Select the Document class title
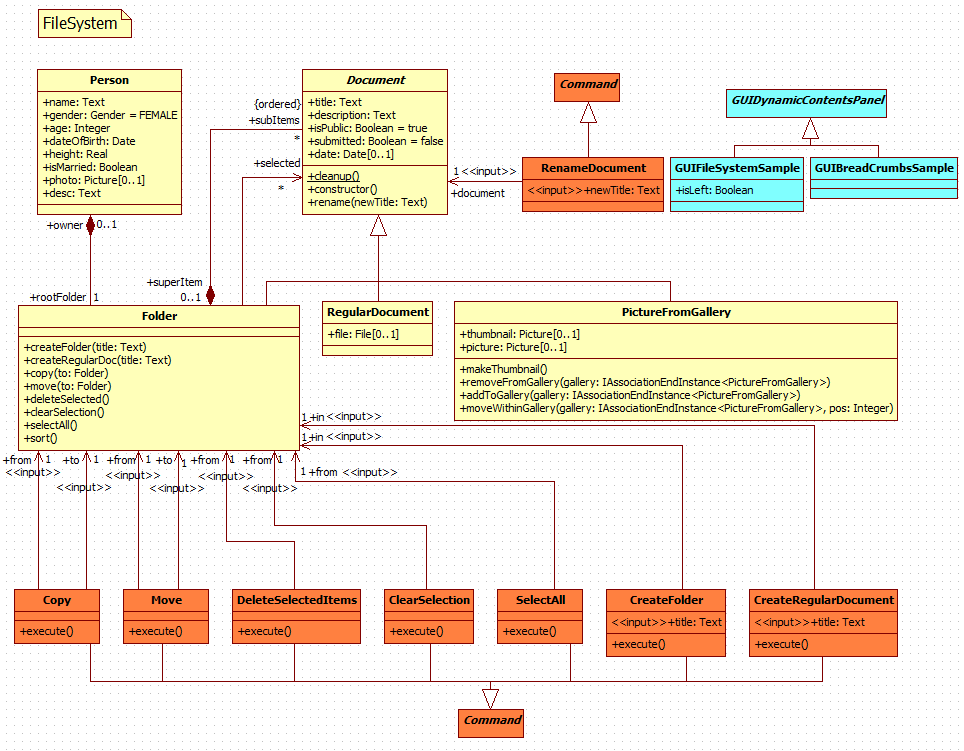The width and height of the screenshot is (964, 751). click(376, 80)
